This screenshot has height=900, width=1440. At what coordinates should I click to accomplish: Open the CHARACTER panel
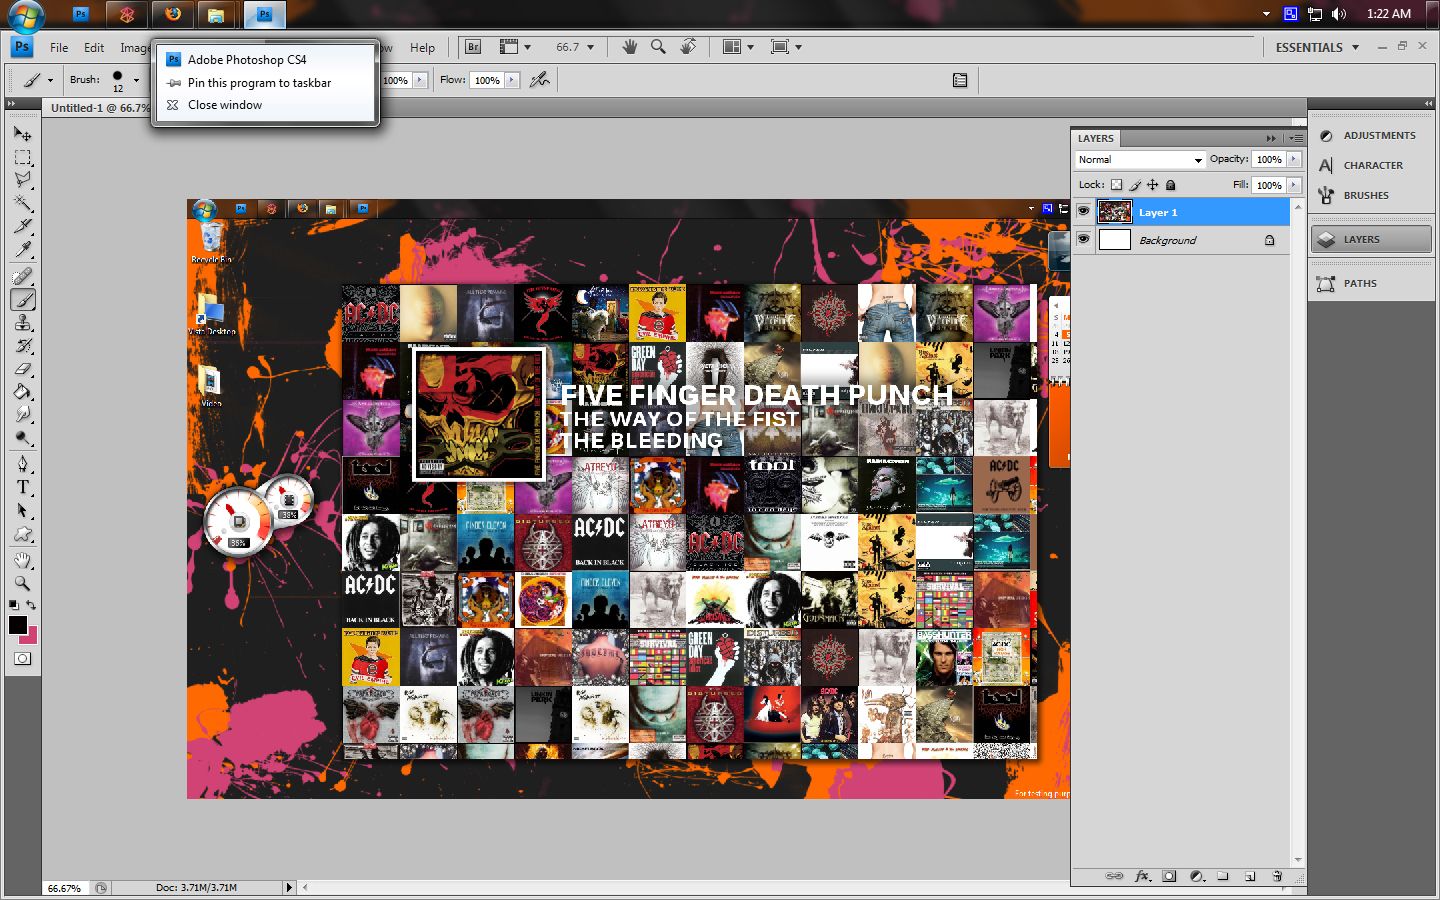click(1369, 165)
